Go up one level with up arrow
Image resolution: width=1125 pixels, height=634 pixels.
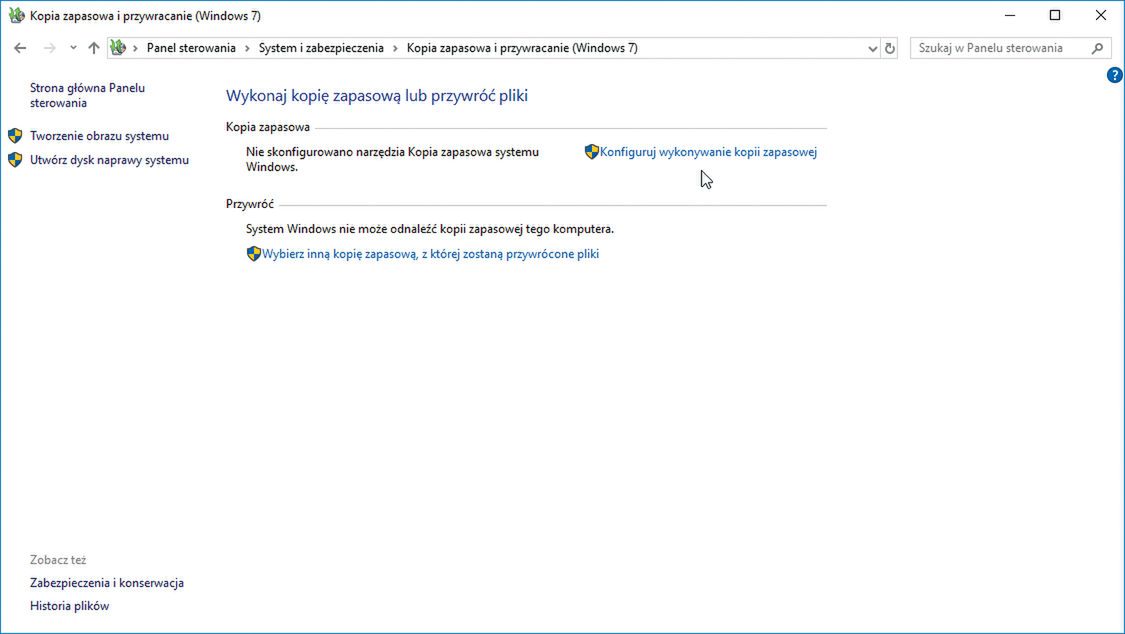tap(94, 48)
